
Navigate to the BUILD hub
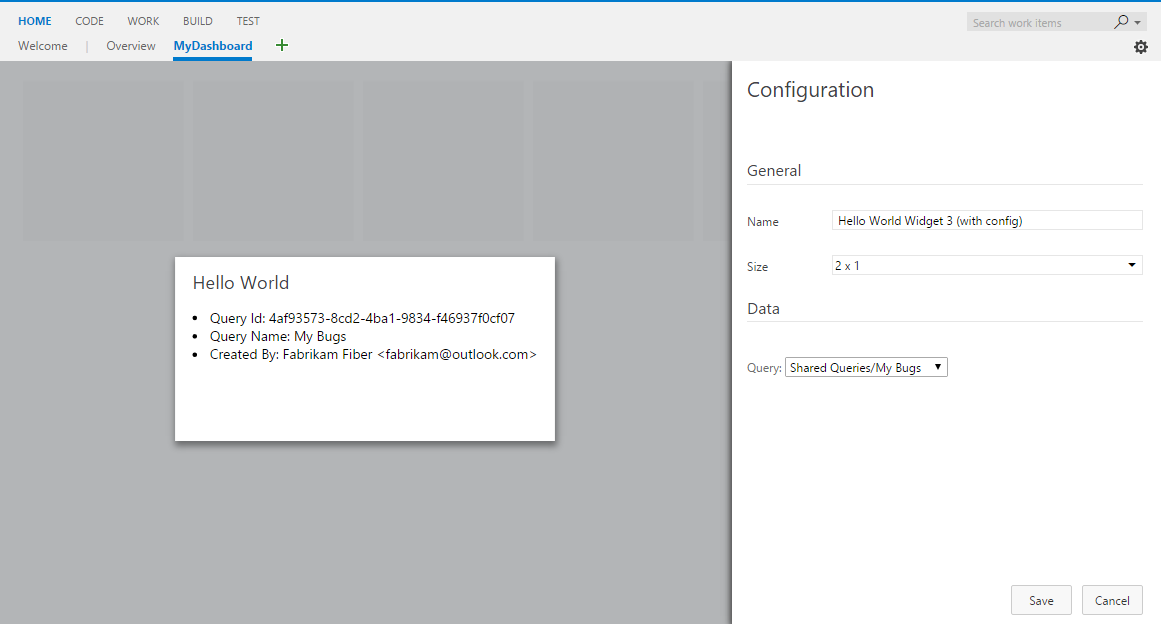tap(197, 20)
